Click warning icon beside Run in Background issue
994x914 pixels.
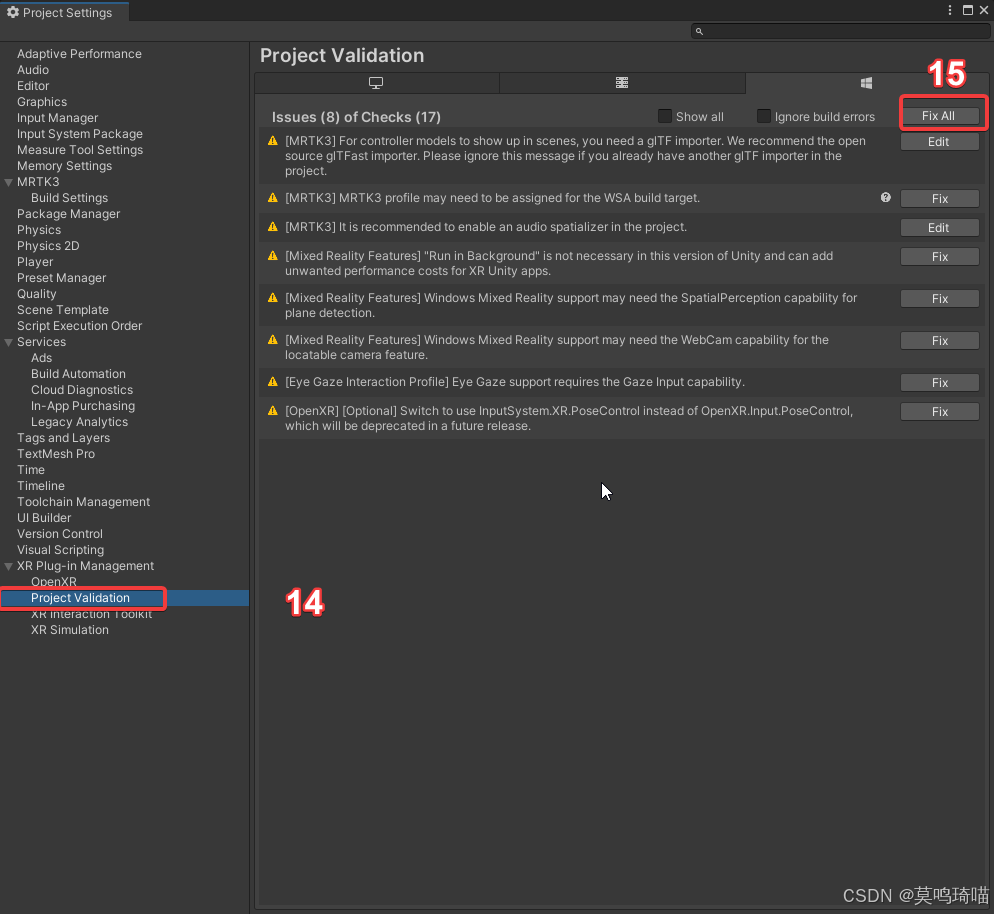(x=273, y=256)
